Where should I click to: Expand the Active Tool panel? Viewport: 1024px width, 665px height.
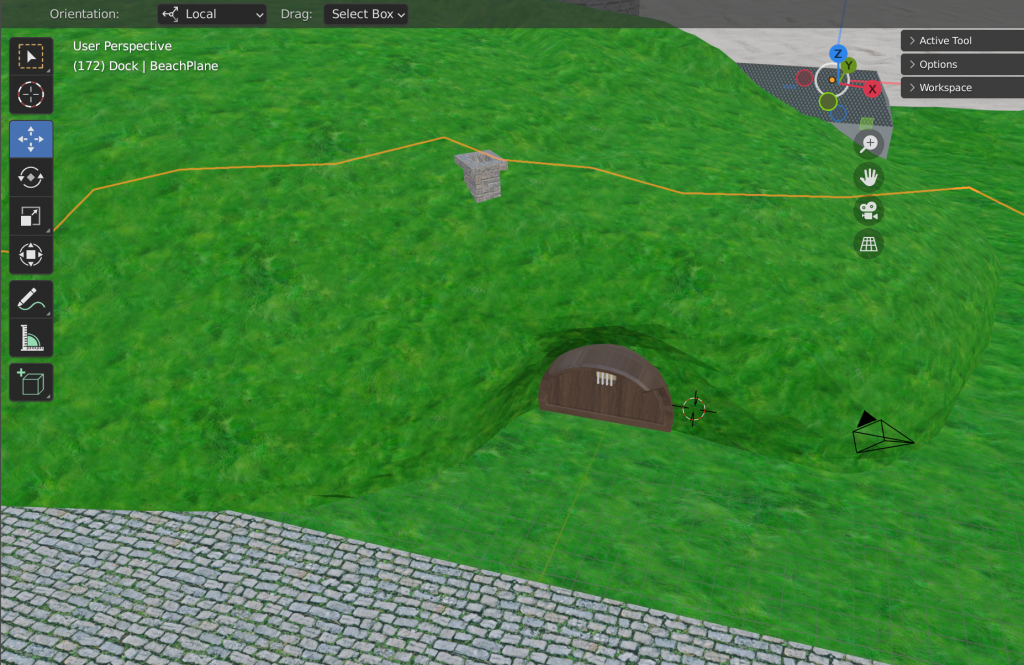click(x=962, y=41)
